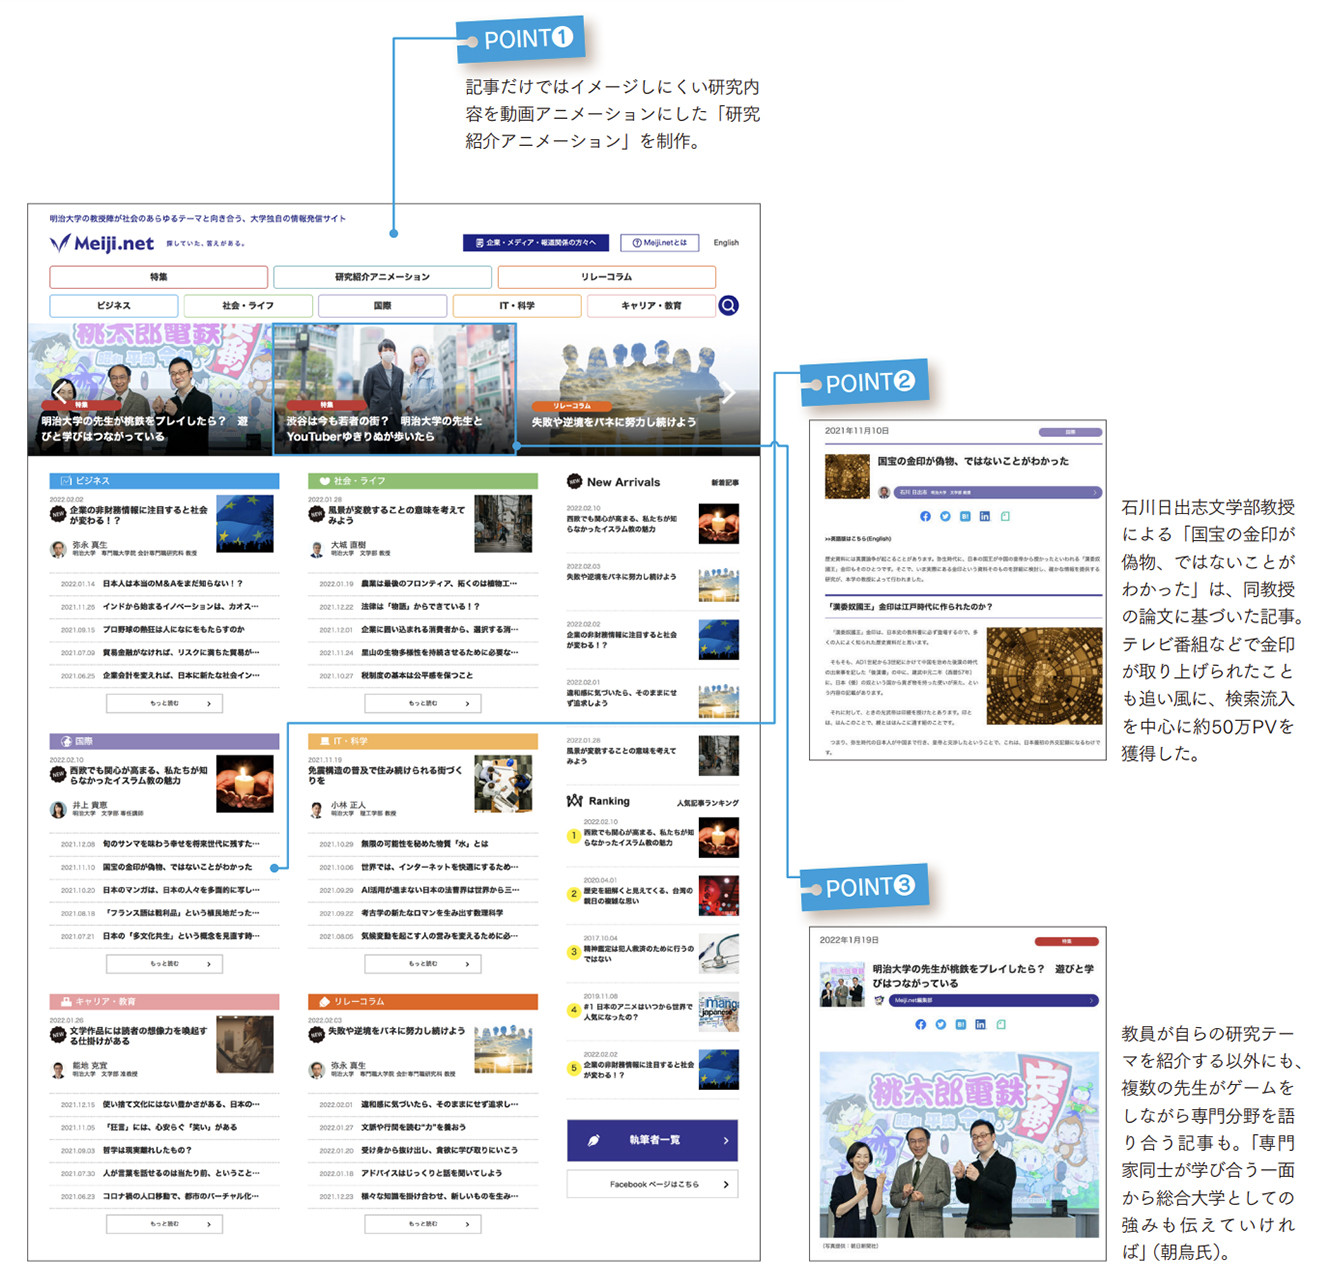Click もっと読む under the リレーコラム section

[x=423, y=1224]
